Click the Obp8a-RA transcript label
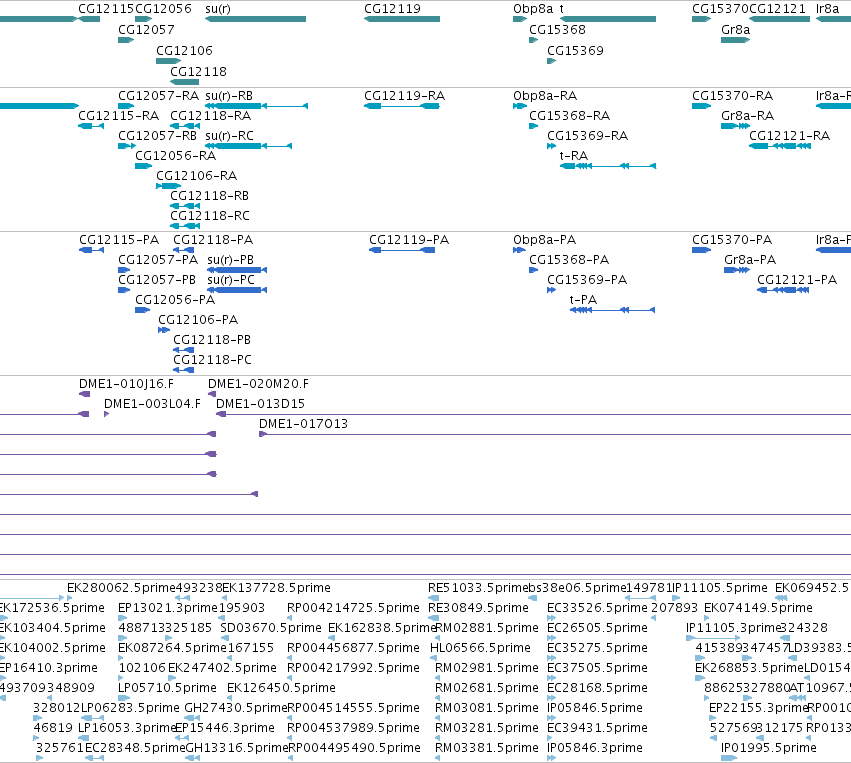 [x=545, y=96]
